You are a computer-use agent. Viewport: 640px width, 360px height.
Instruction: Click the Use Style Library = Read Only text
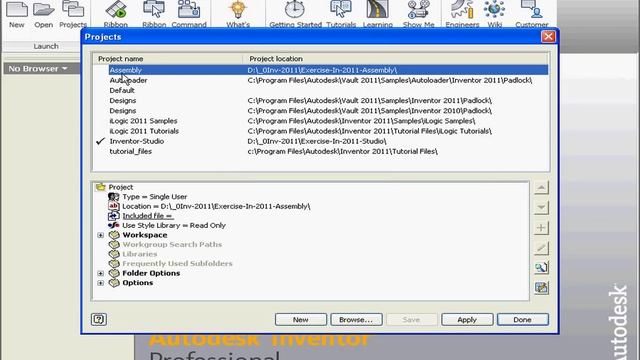174,225
